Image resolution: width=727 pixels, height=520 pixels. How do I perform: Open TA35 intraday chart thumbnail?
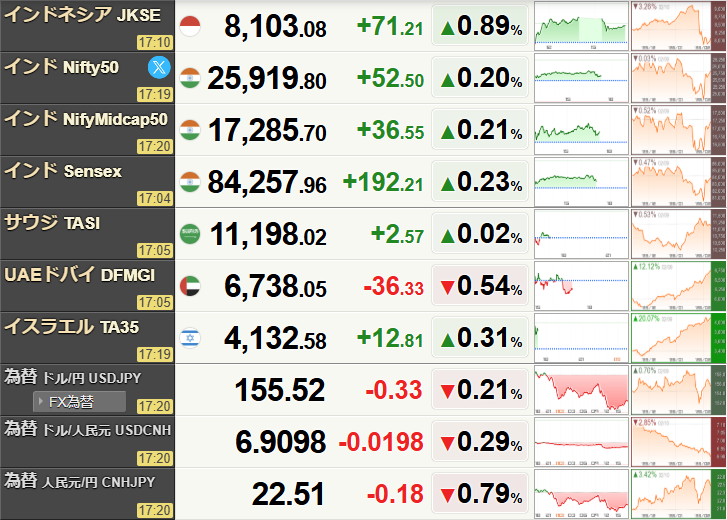pyautogui.click(x=581, y=338)
